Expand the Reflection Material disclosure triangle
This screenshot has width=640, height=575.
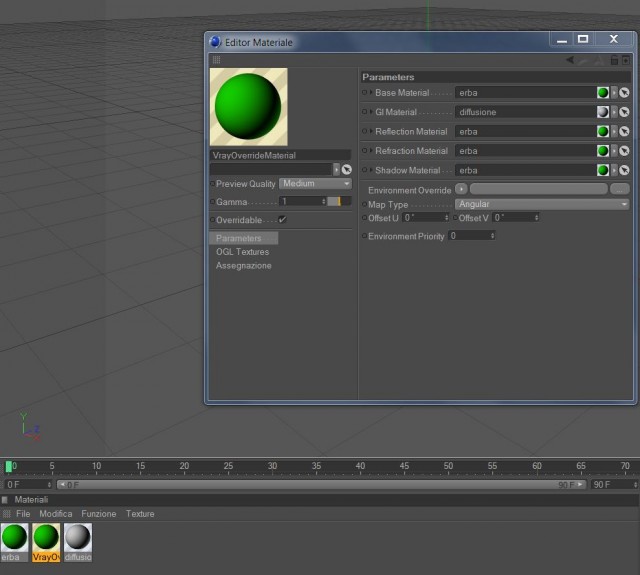point(371,131)
